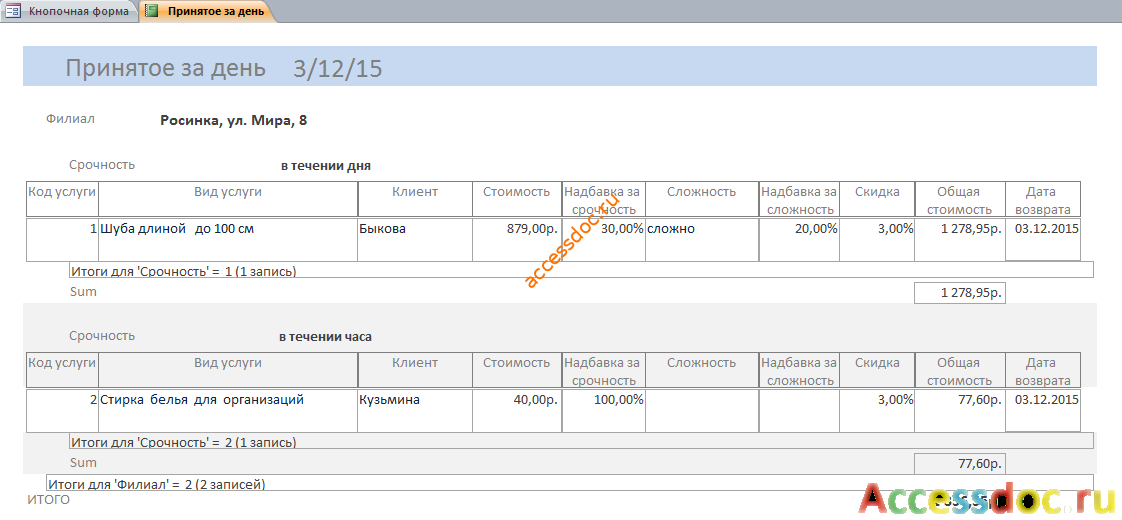The image size is (1122, 520).
Task: Switch to the Кнопочная форма tab
Action: click(x=70, y=11)
